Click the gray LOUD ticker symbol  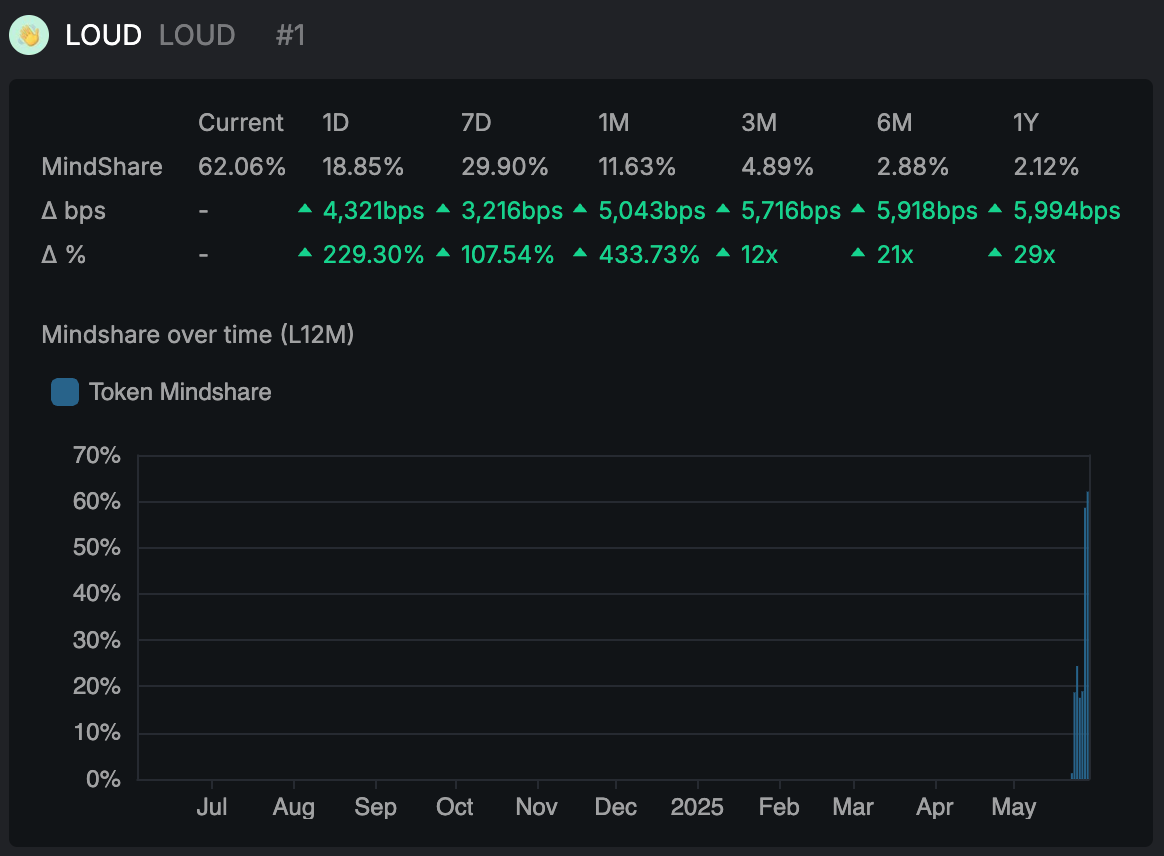pos(197,35)
